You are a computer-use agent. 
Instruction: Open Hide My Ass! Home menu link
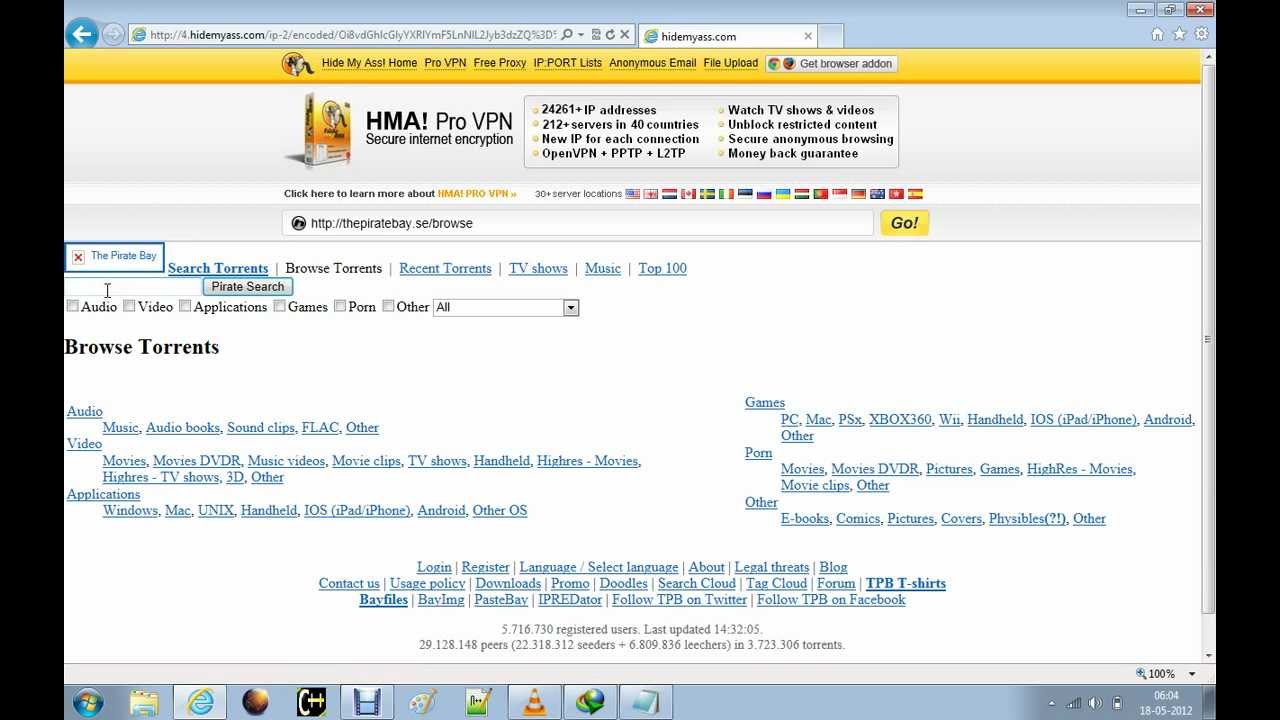[369, 63]
